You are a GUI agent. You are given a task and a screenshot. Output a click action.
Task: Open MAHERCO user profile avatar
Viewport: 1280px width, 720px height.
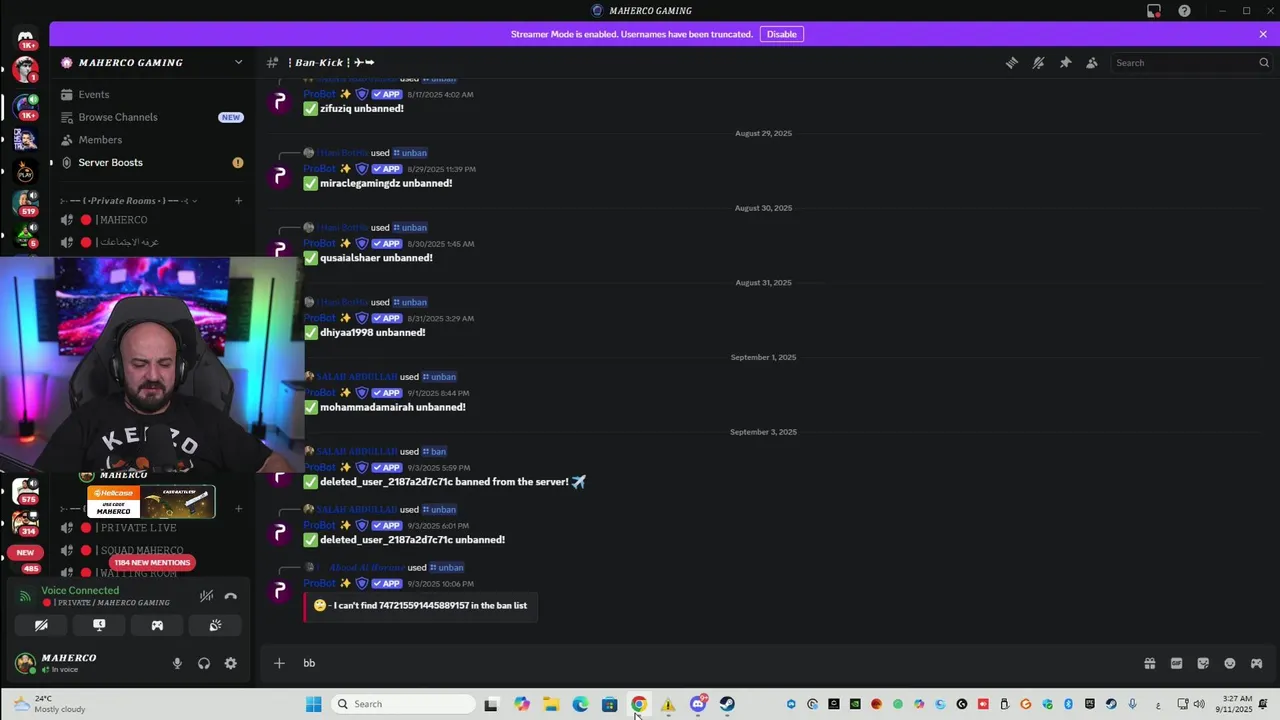25,663
